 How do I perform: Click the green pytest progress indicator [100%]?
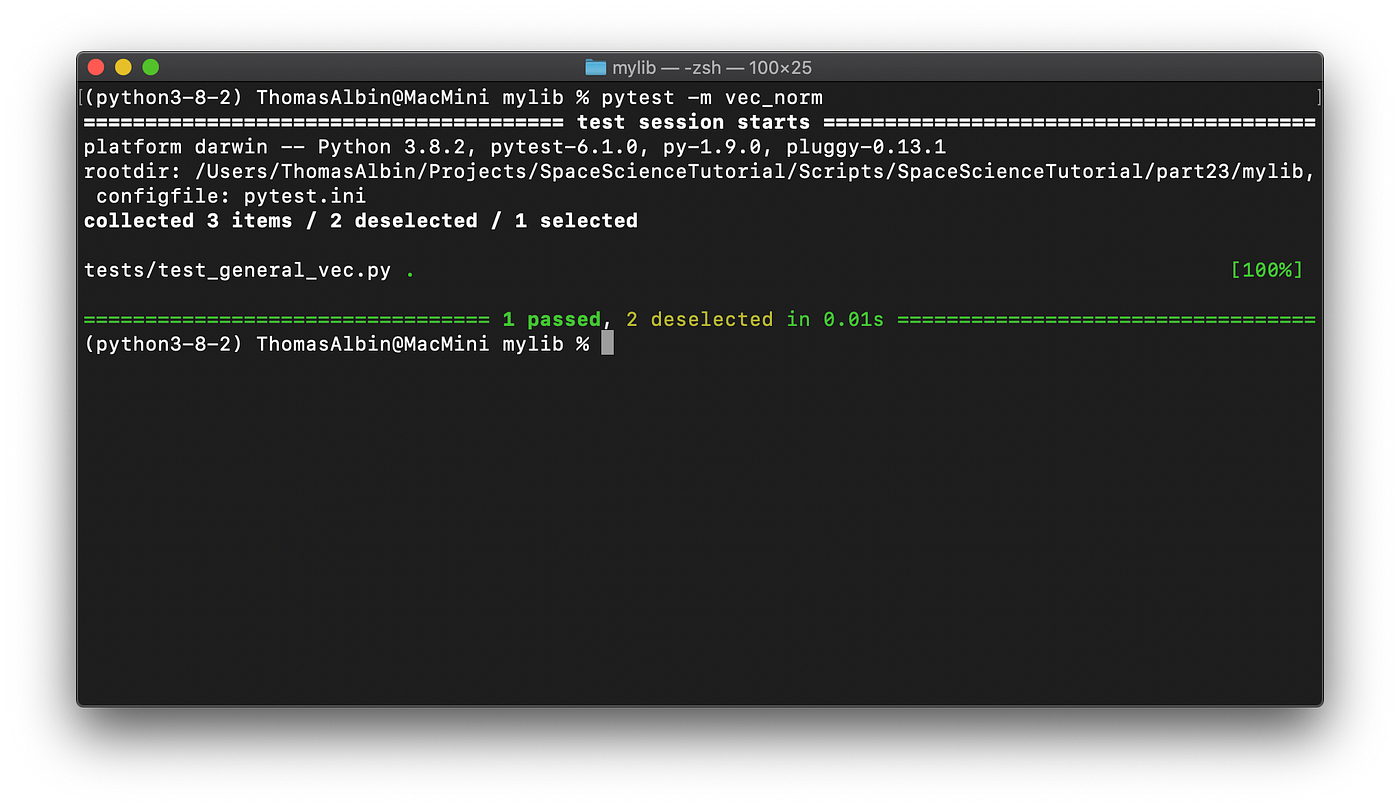tap(1266, 269)
